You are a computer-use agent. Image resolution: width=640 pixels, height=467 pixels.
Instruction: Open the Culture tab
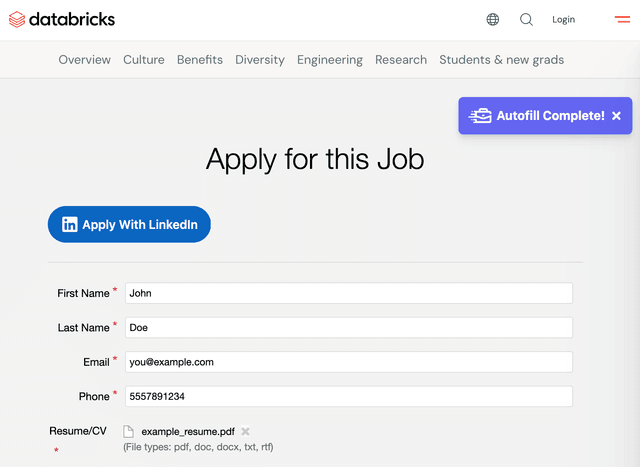click(x=143, y=60)
